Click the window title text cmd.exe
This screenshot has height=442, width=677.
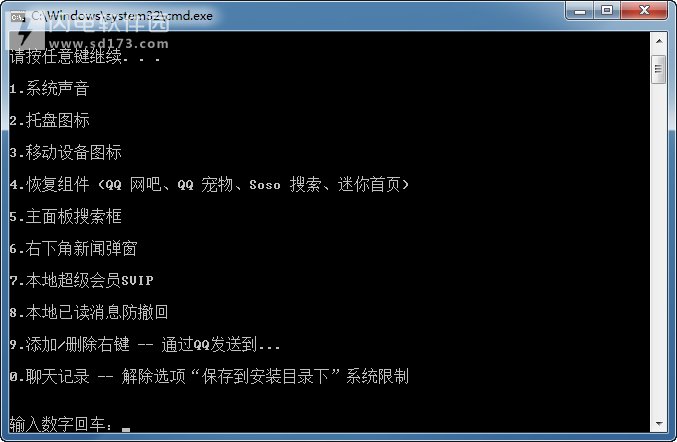pyautogui.click(x=122, y=16)
